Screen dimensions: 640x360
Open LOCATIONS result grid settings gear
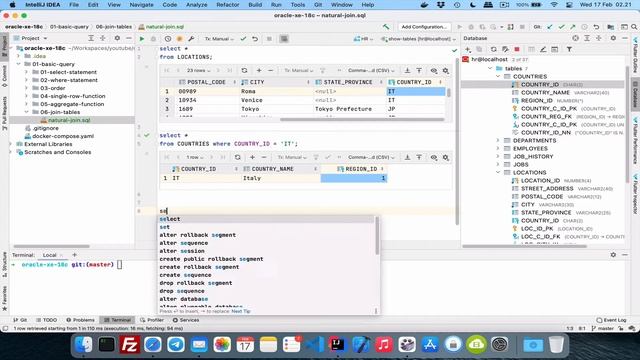pos(446,70)
